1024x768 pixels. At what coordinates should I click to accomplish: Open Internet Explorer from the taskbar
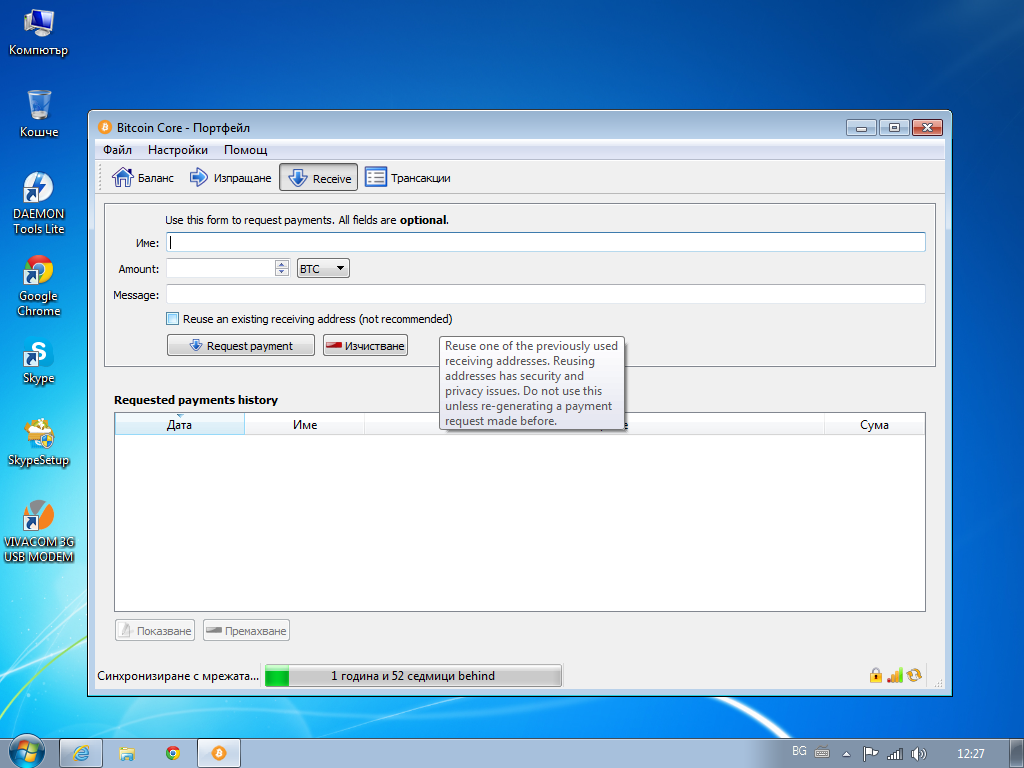(x=81, y=754)
